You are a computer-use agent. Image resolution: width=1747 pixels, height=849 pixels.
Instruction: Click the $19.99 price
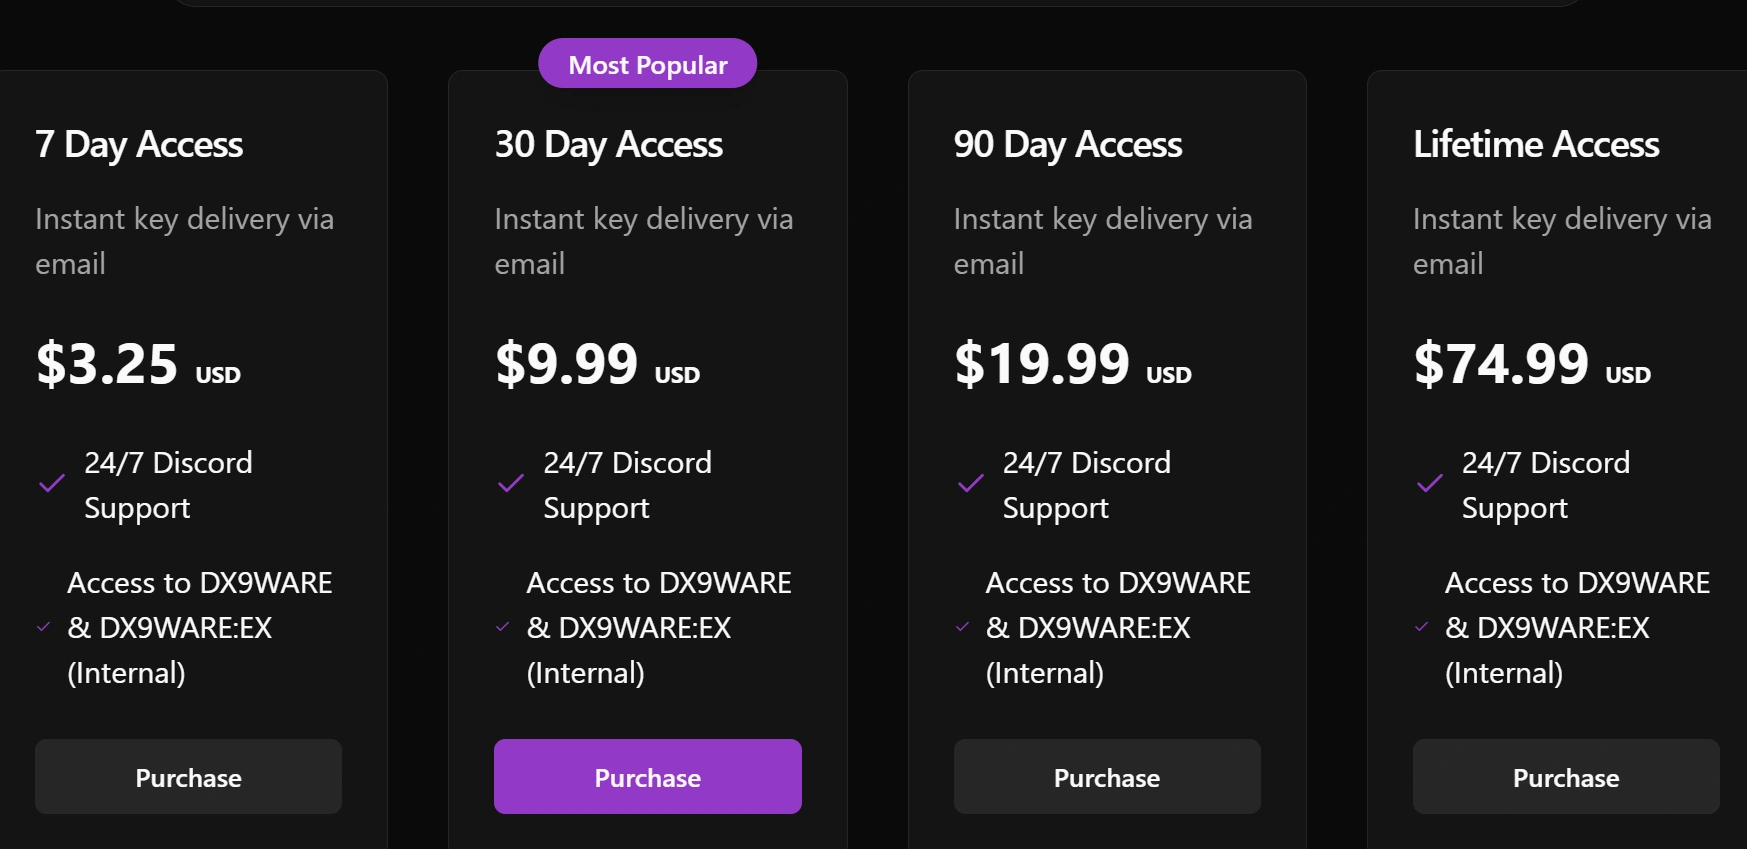coord(1041,364)
